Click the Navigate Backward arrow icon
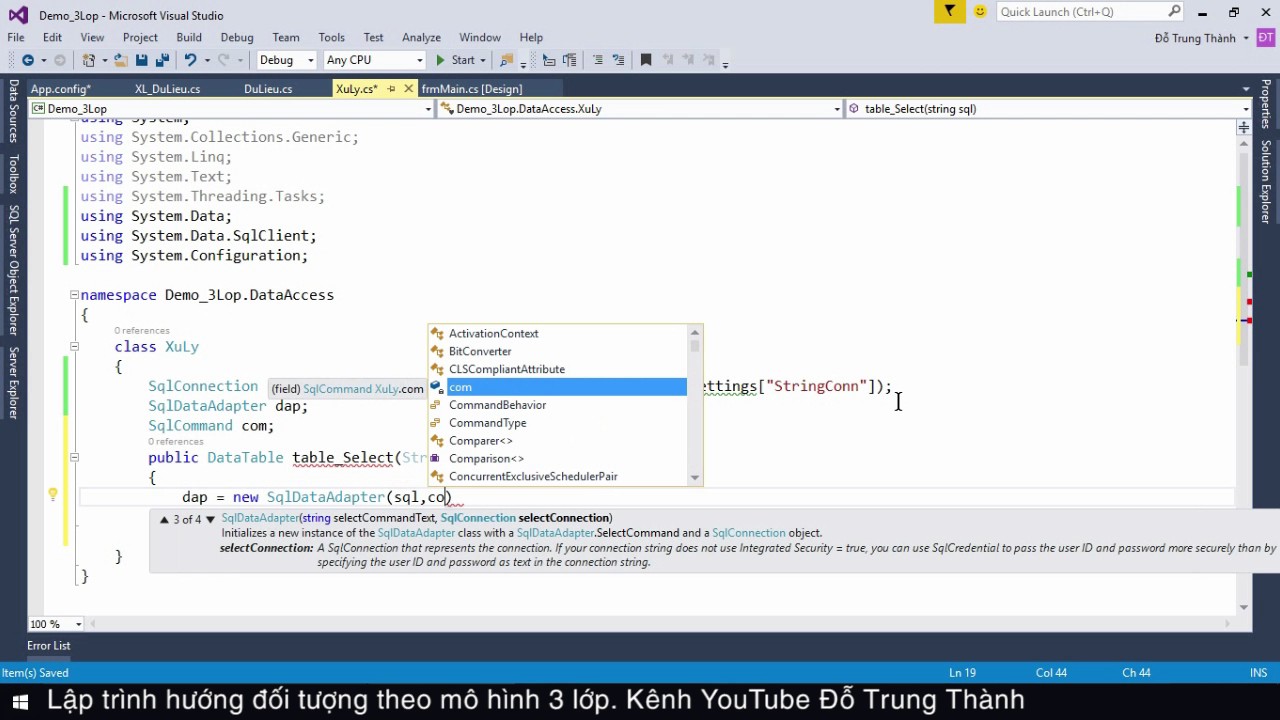1280x720 pixels. [28, 60]
